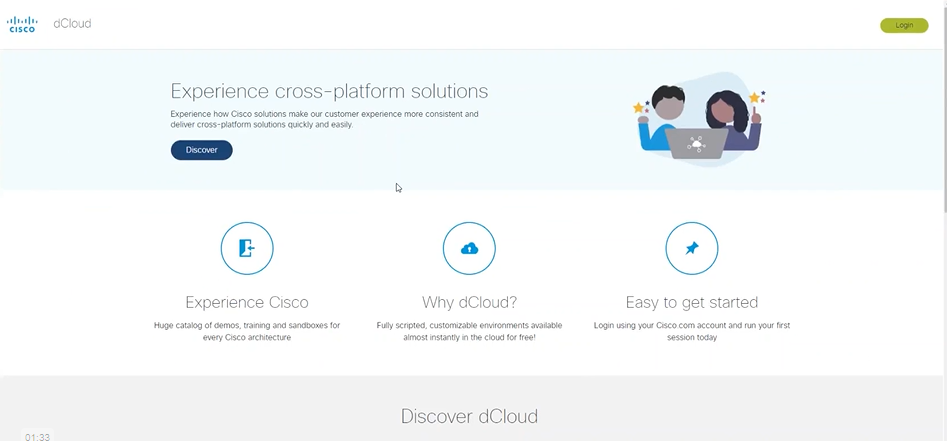Click the Discover dCloud section heading
The height and width of the screenshot is (441, 947).
click(x=469, y=416)
